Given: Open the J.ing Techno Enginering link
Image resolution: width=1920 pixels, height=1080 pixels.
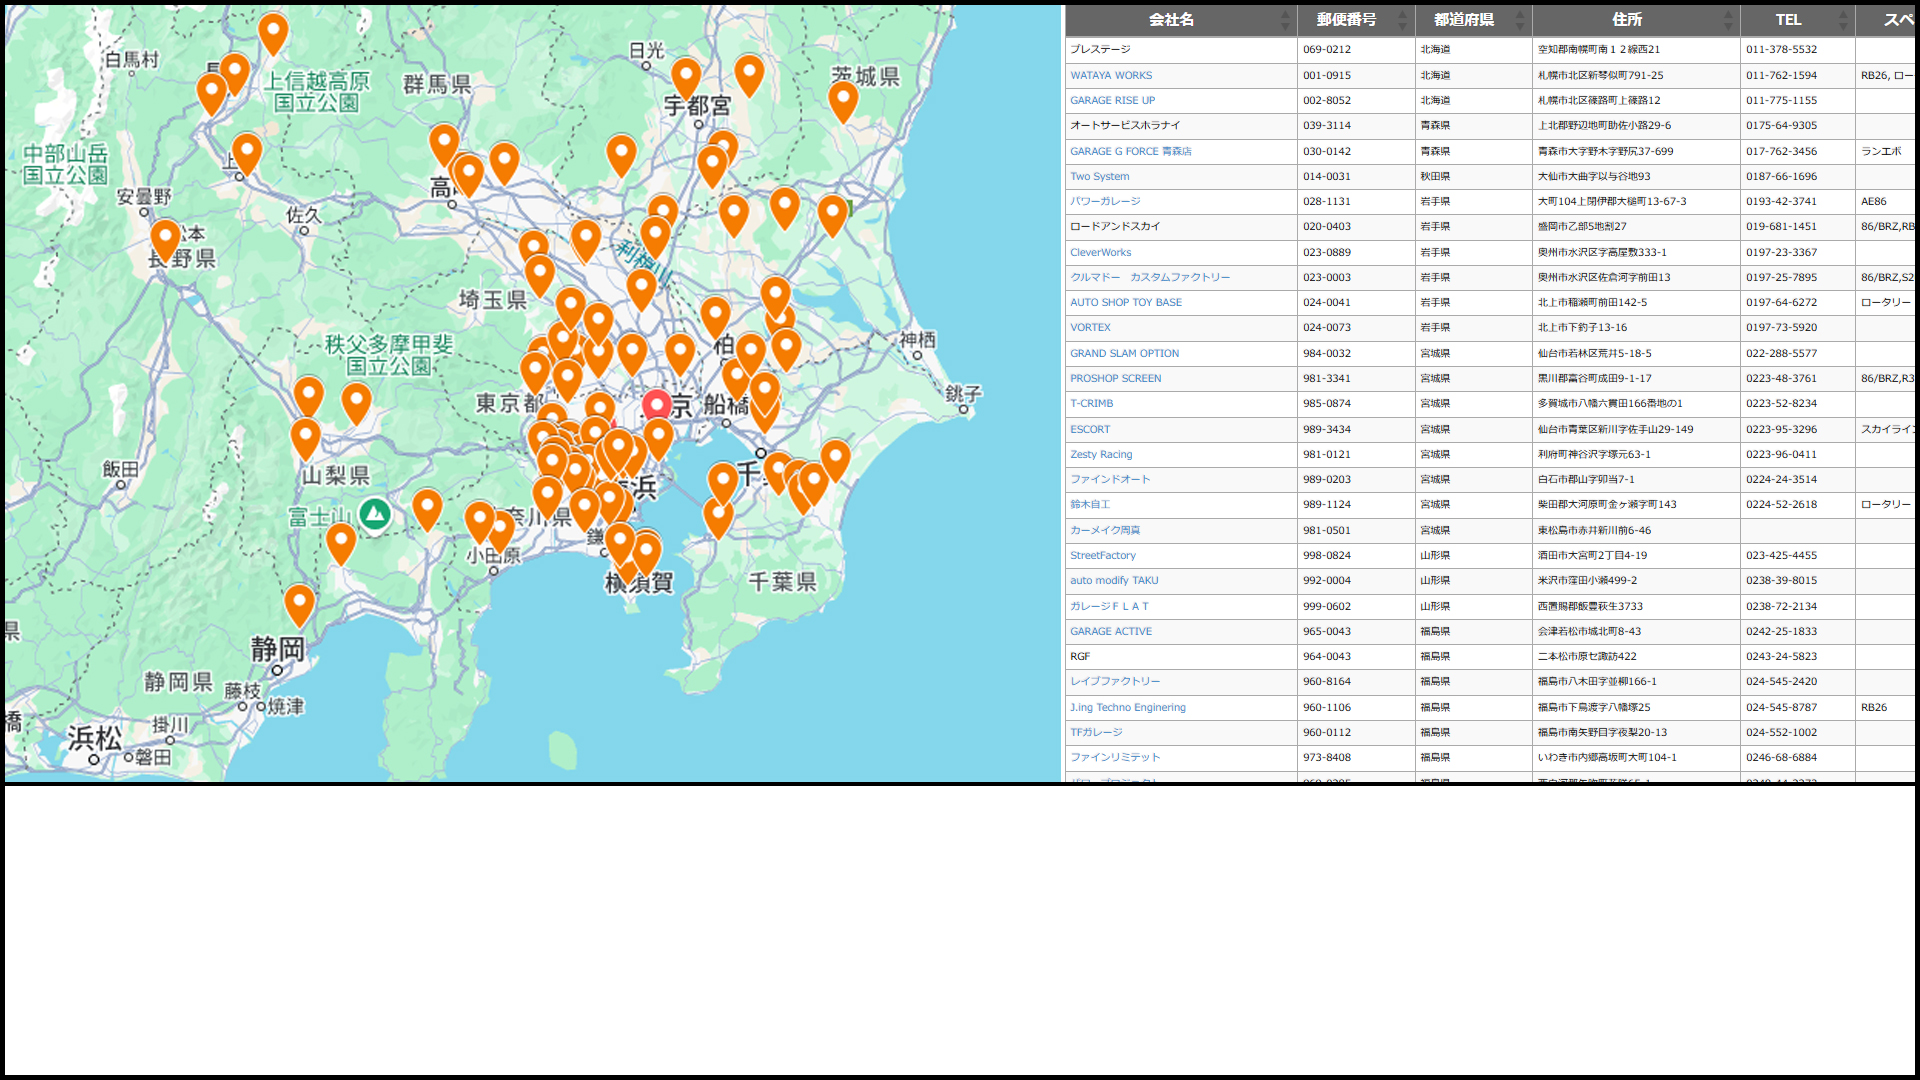Looking at the screenshot, I should (1127, 707).
